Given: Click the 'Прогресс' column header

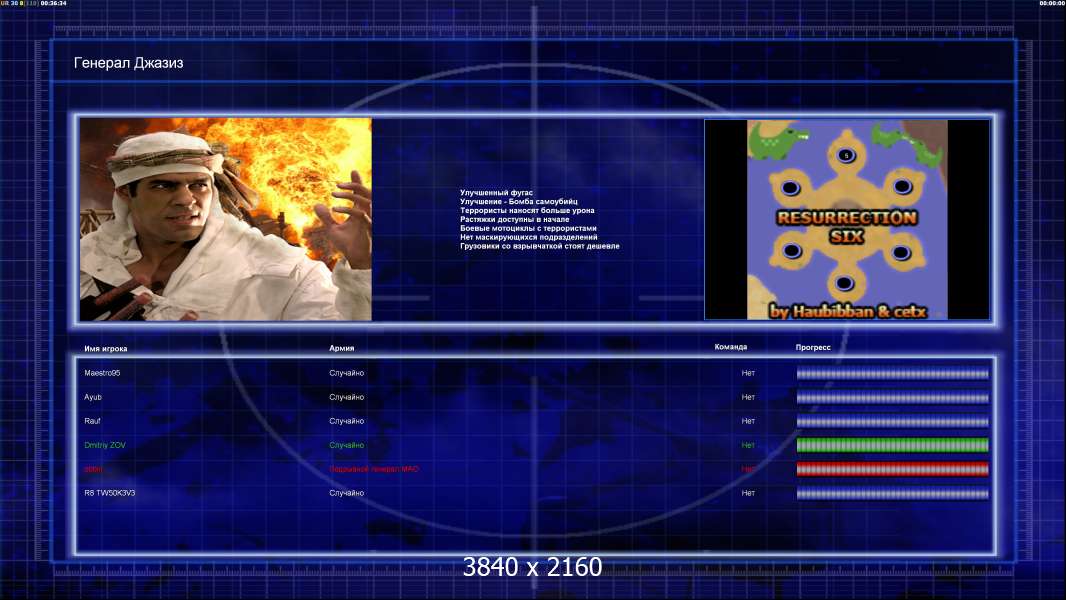Looking at the screenshot, I should (813, 347).
